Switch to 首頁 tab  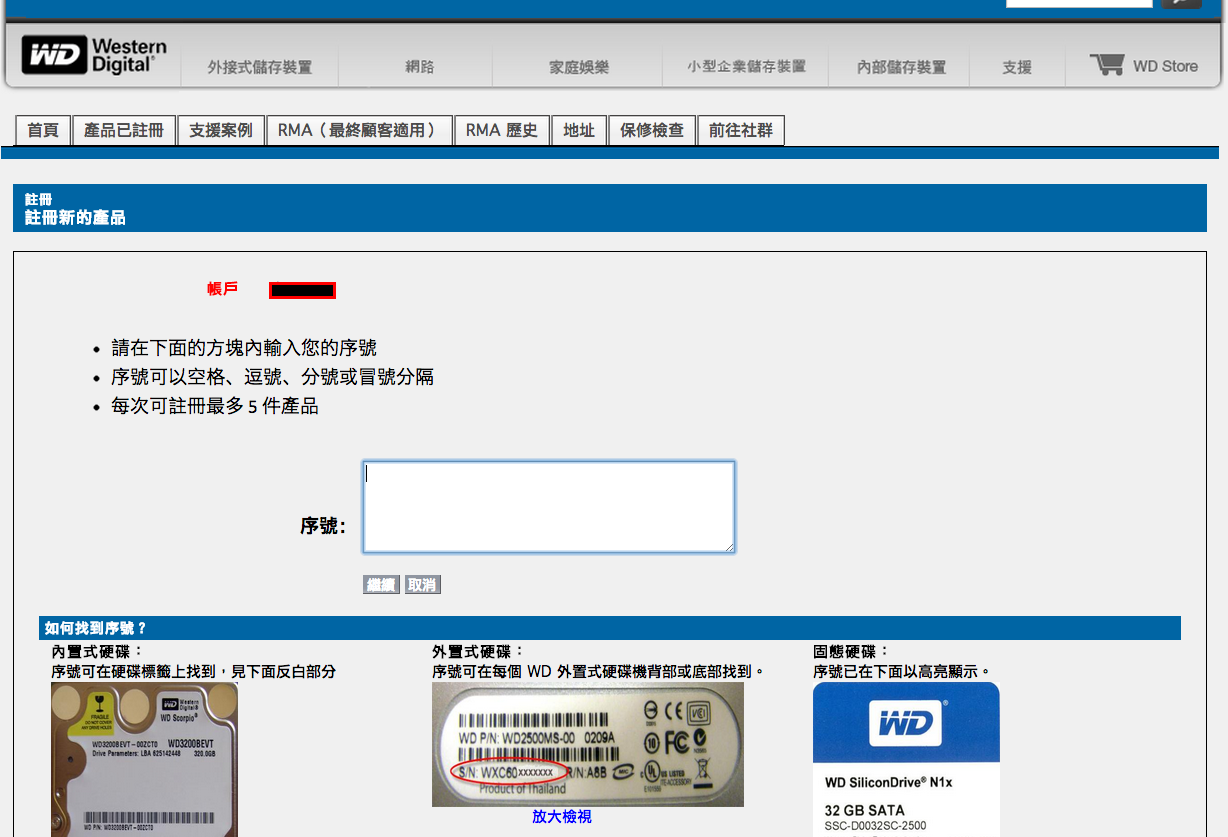(x=43, y=130)
